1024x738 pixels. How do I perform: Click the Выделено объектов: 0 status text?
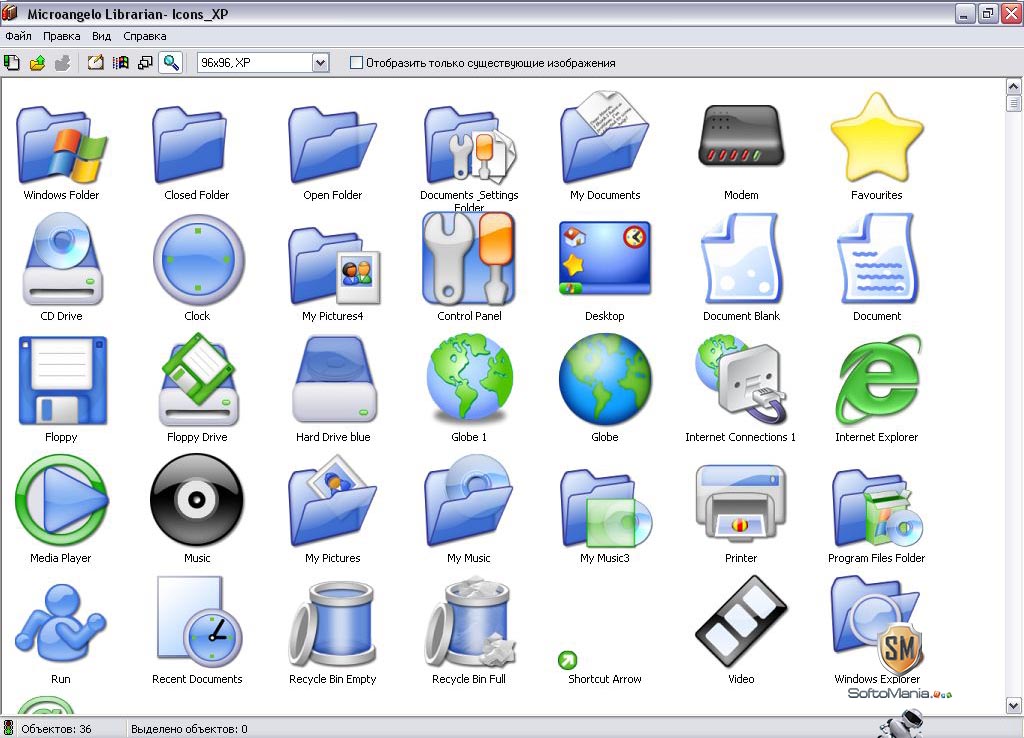point(189,729)
